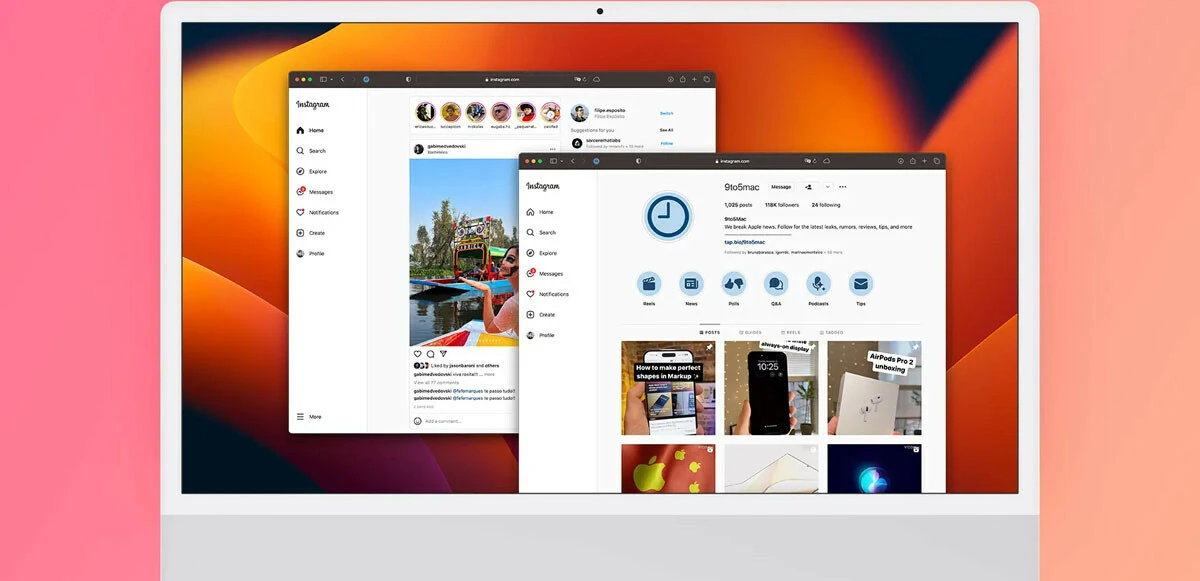Open a new tab in the profile window toolbar

point(924,161)
